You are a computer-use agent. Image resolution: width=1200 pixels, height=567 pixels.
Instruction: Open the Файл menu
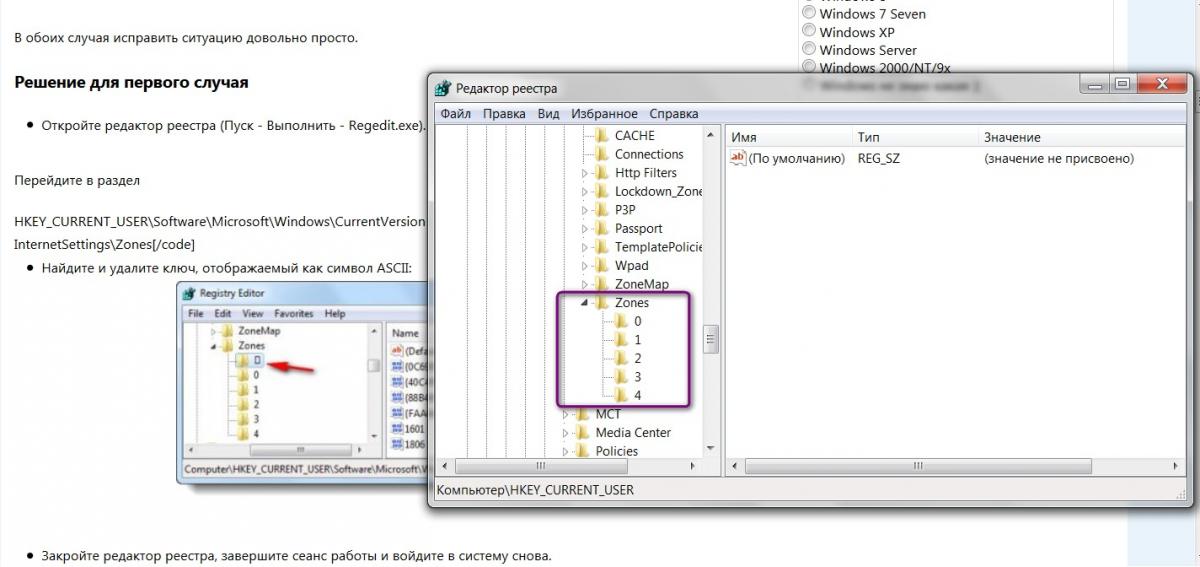coord(455,114)
